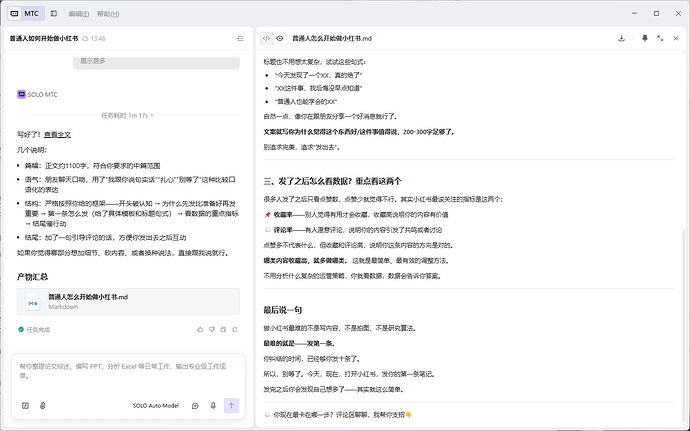Open SOLO Auto Model selector
Image resolution: width=690 pixels, height=431 pixels.
coord(156,405)
